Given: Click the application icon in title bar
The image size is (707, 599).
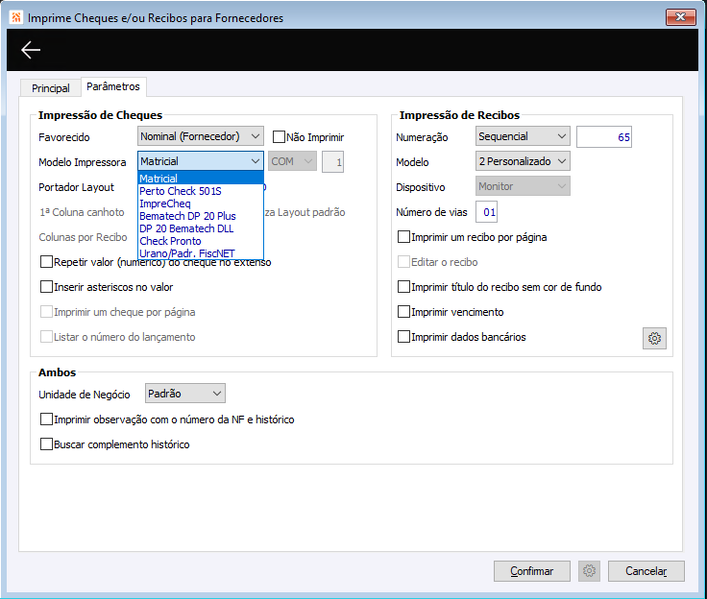Looking at the screenshot, I should tap(16, 18).
